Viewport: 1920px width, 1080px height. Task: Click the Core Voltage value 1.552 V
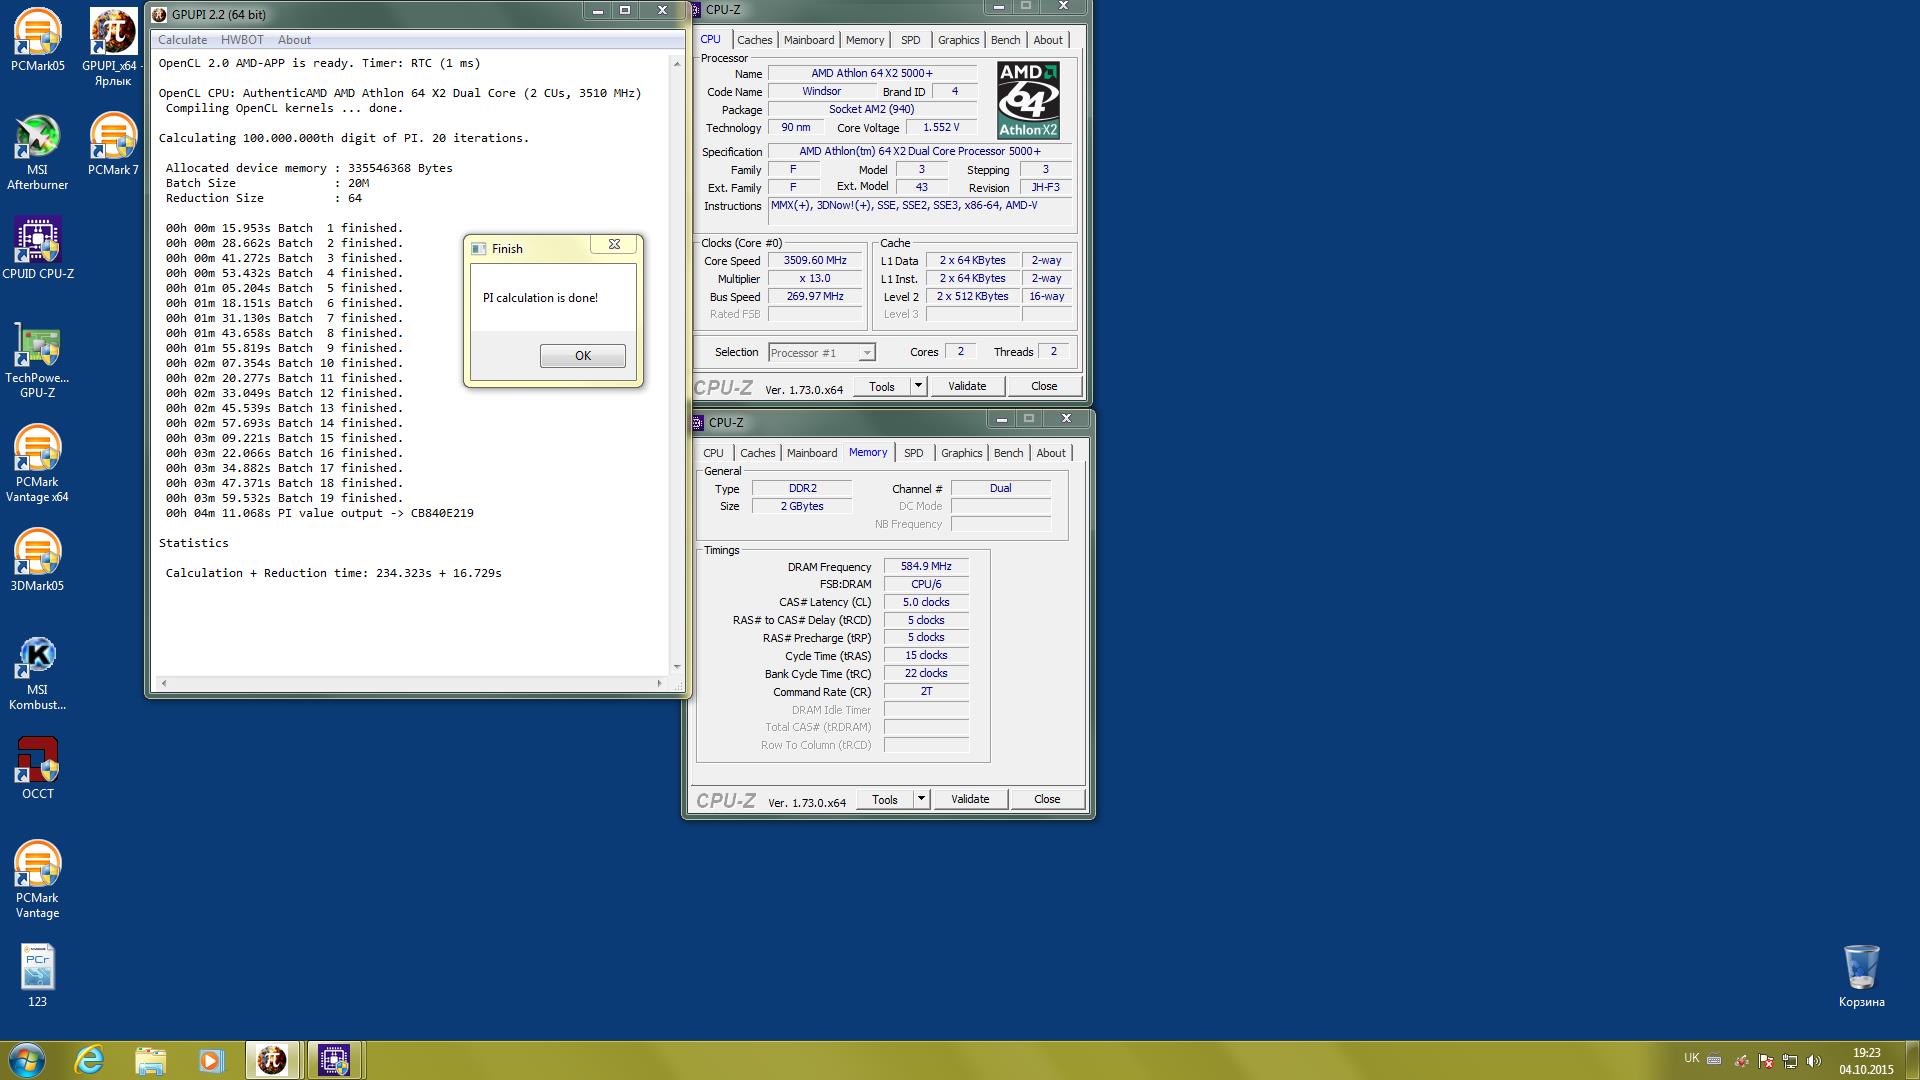[941, 128]
